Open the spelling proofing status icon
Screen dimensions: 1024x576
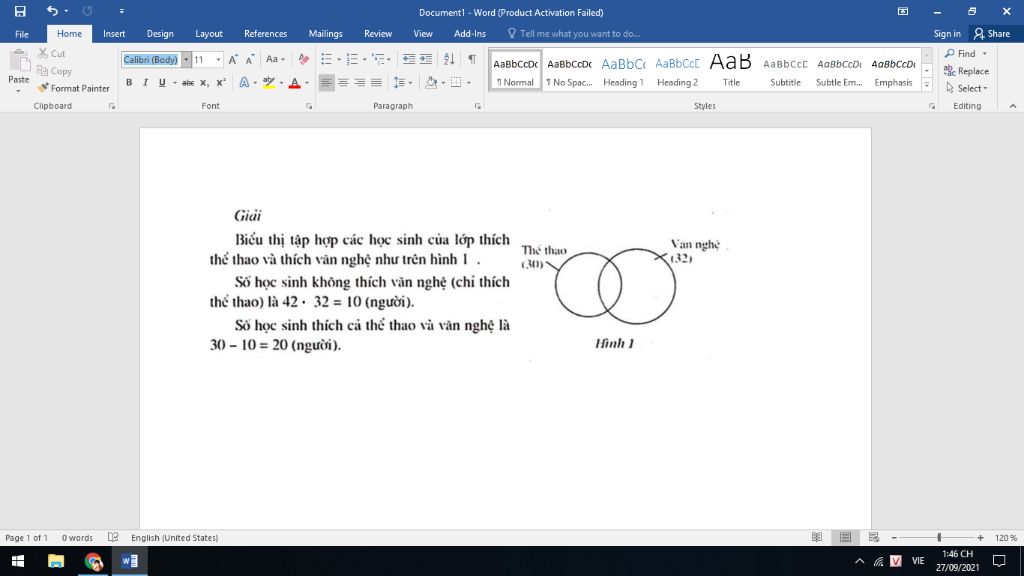point(113,537)
